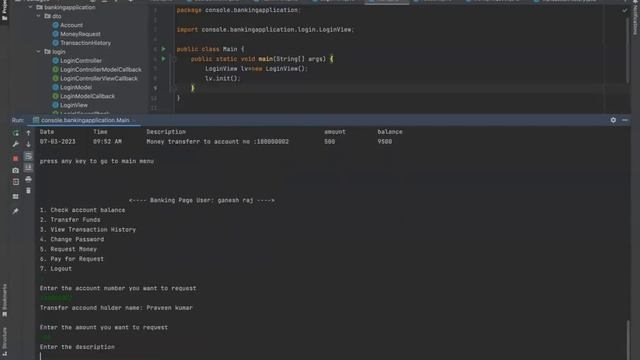The image size is (640, 360).
Task: Click the console scrollbar thumb
Action: click(628, 340)
